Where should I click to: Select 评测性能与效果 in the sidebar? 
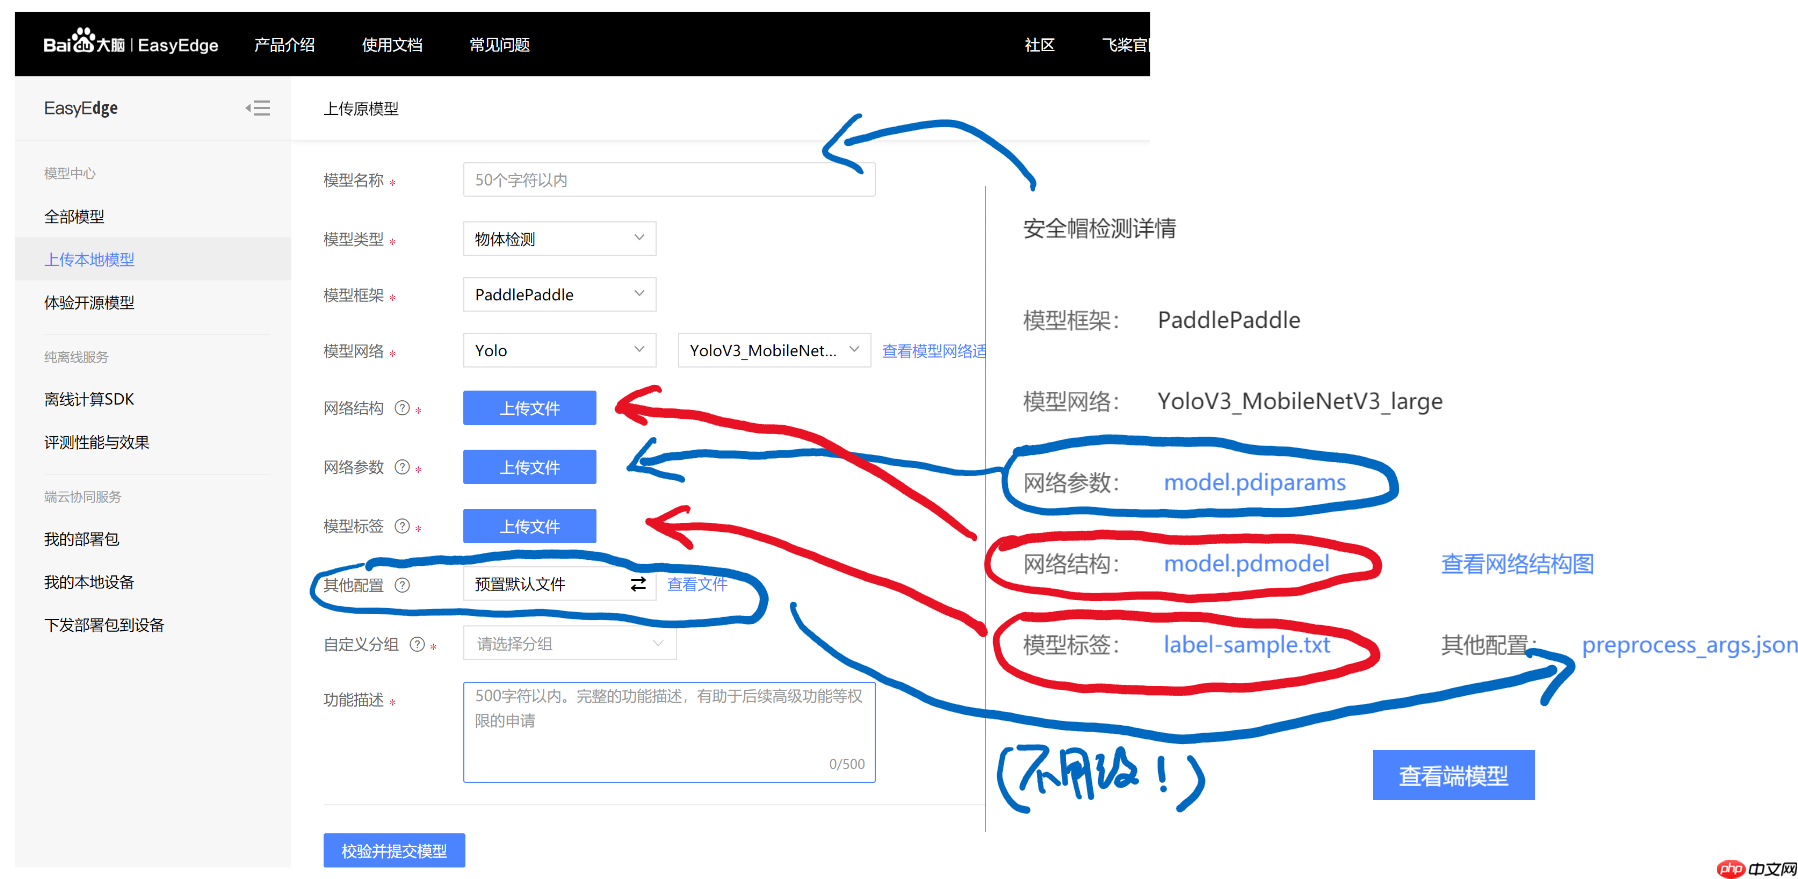click(97, 442)
